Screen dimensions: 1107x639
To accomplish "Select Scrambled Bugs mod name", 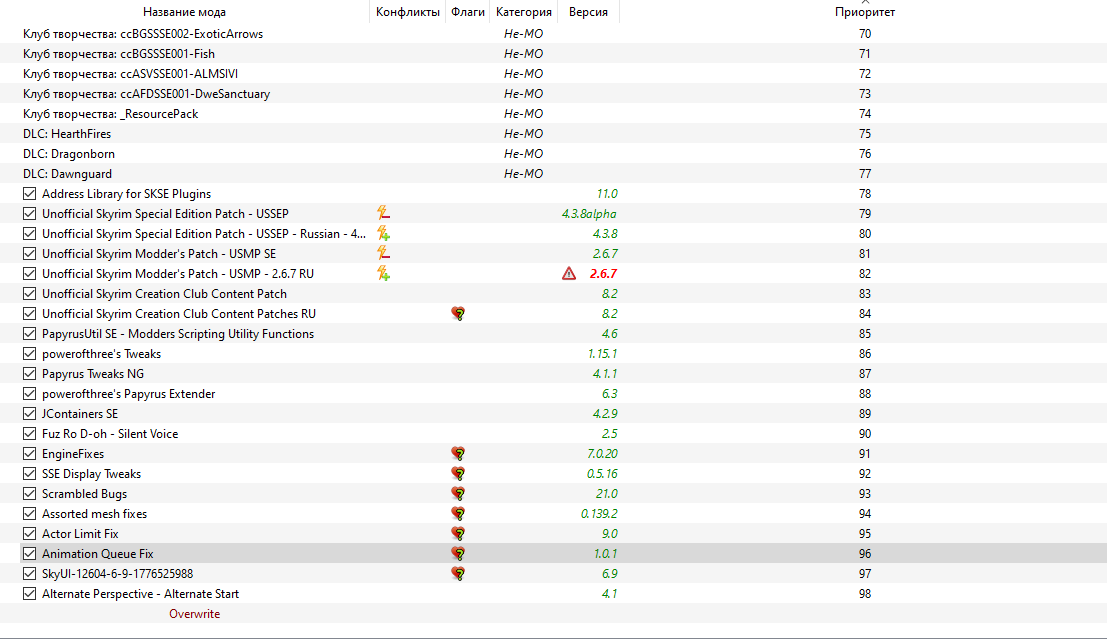I will (84, 494).
